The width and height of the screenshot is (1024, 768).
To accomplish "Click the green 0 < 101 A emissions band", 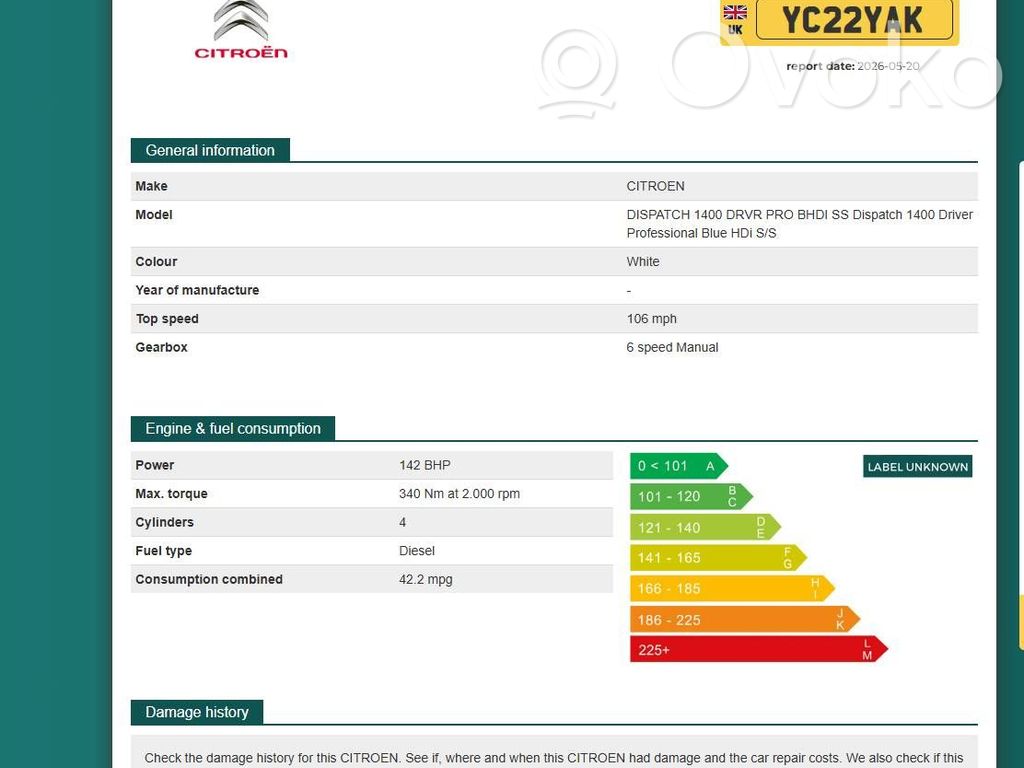I will pos(679,466).
